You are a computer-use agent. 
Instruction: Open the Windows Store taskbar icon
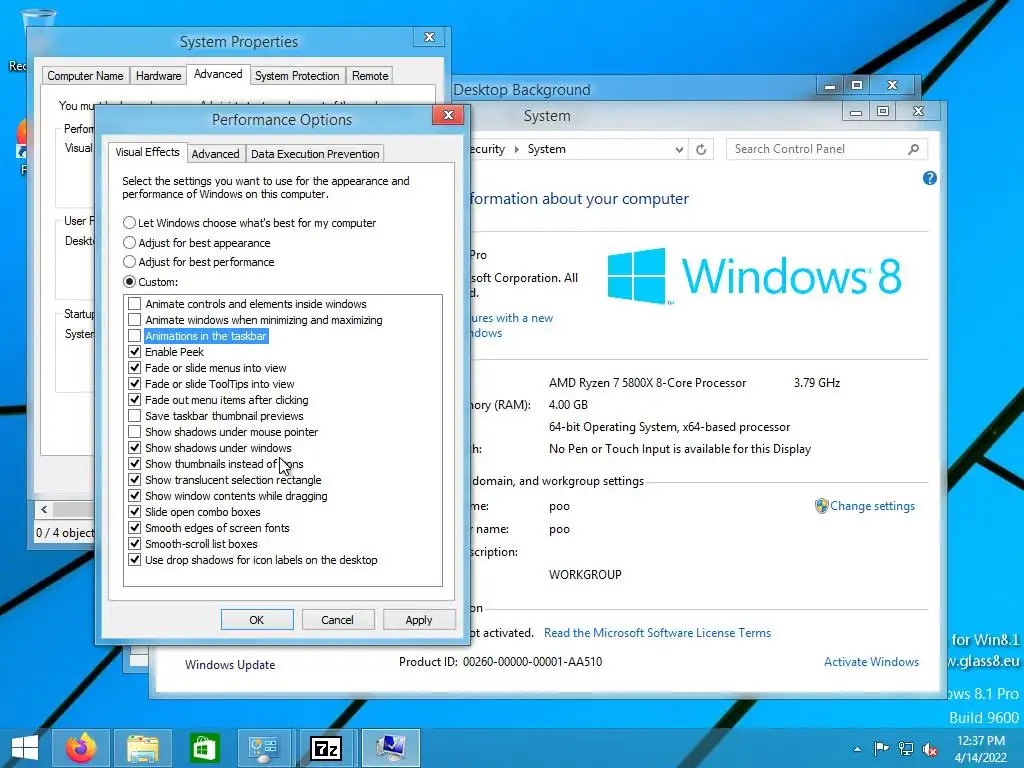click(x=204, y=748)
